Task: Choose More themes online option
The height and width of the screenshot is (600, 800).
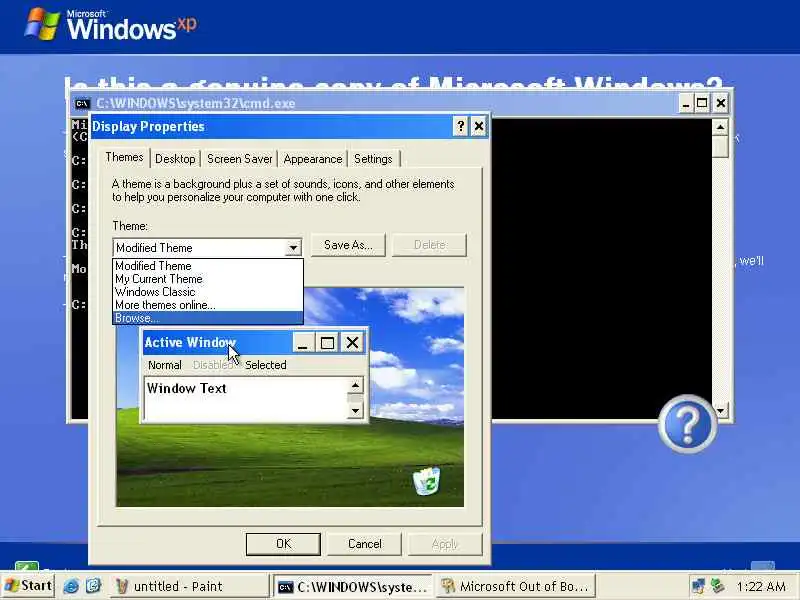Action: click(x=208, y=305)
